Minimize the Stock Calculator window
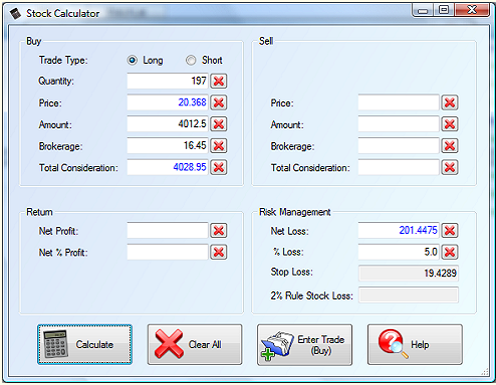 click(x=423, y=10)
